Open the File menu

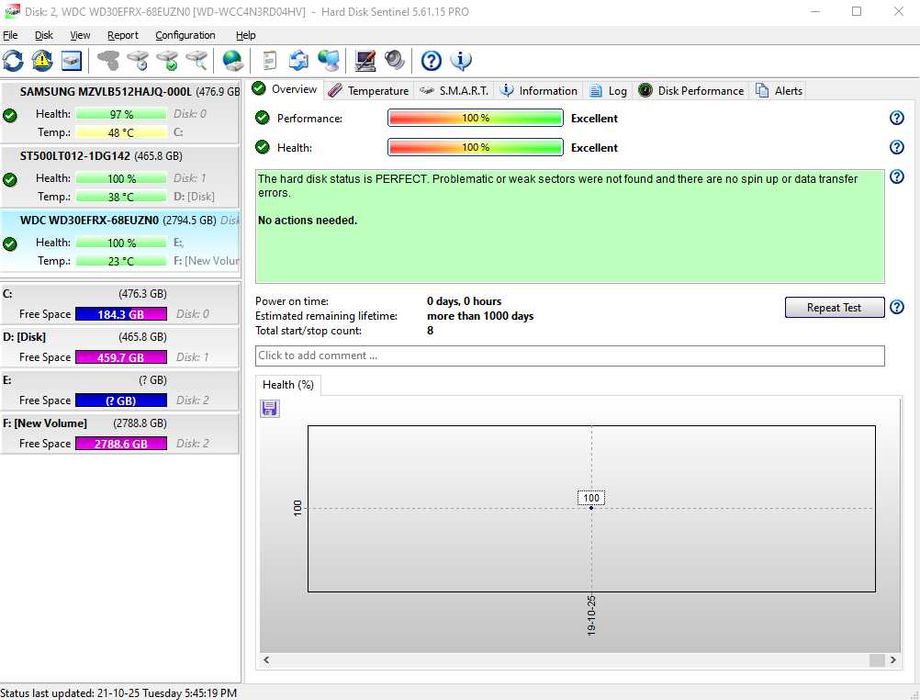click(10, 35)
